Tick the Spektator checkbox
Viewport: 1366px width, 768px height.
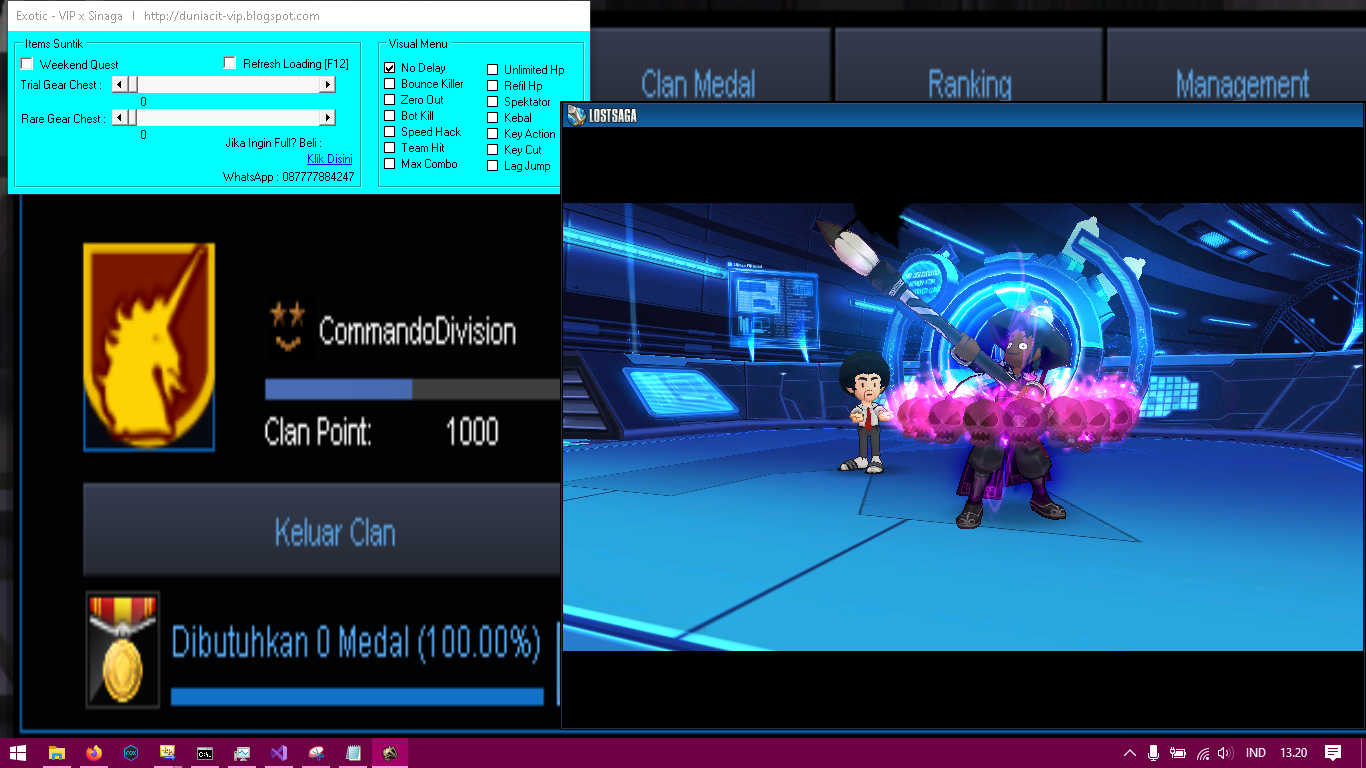(x=493, y=102)
